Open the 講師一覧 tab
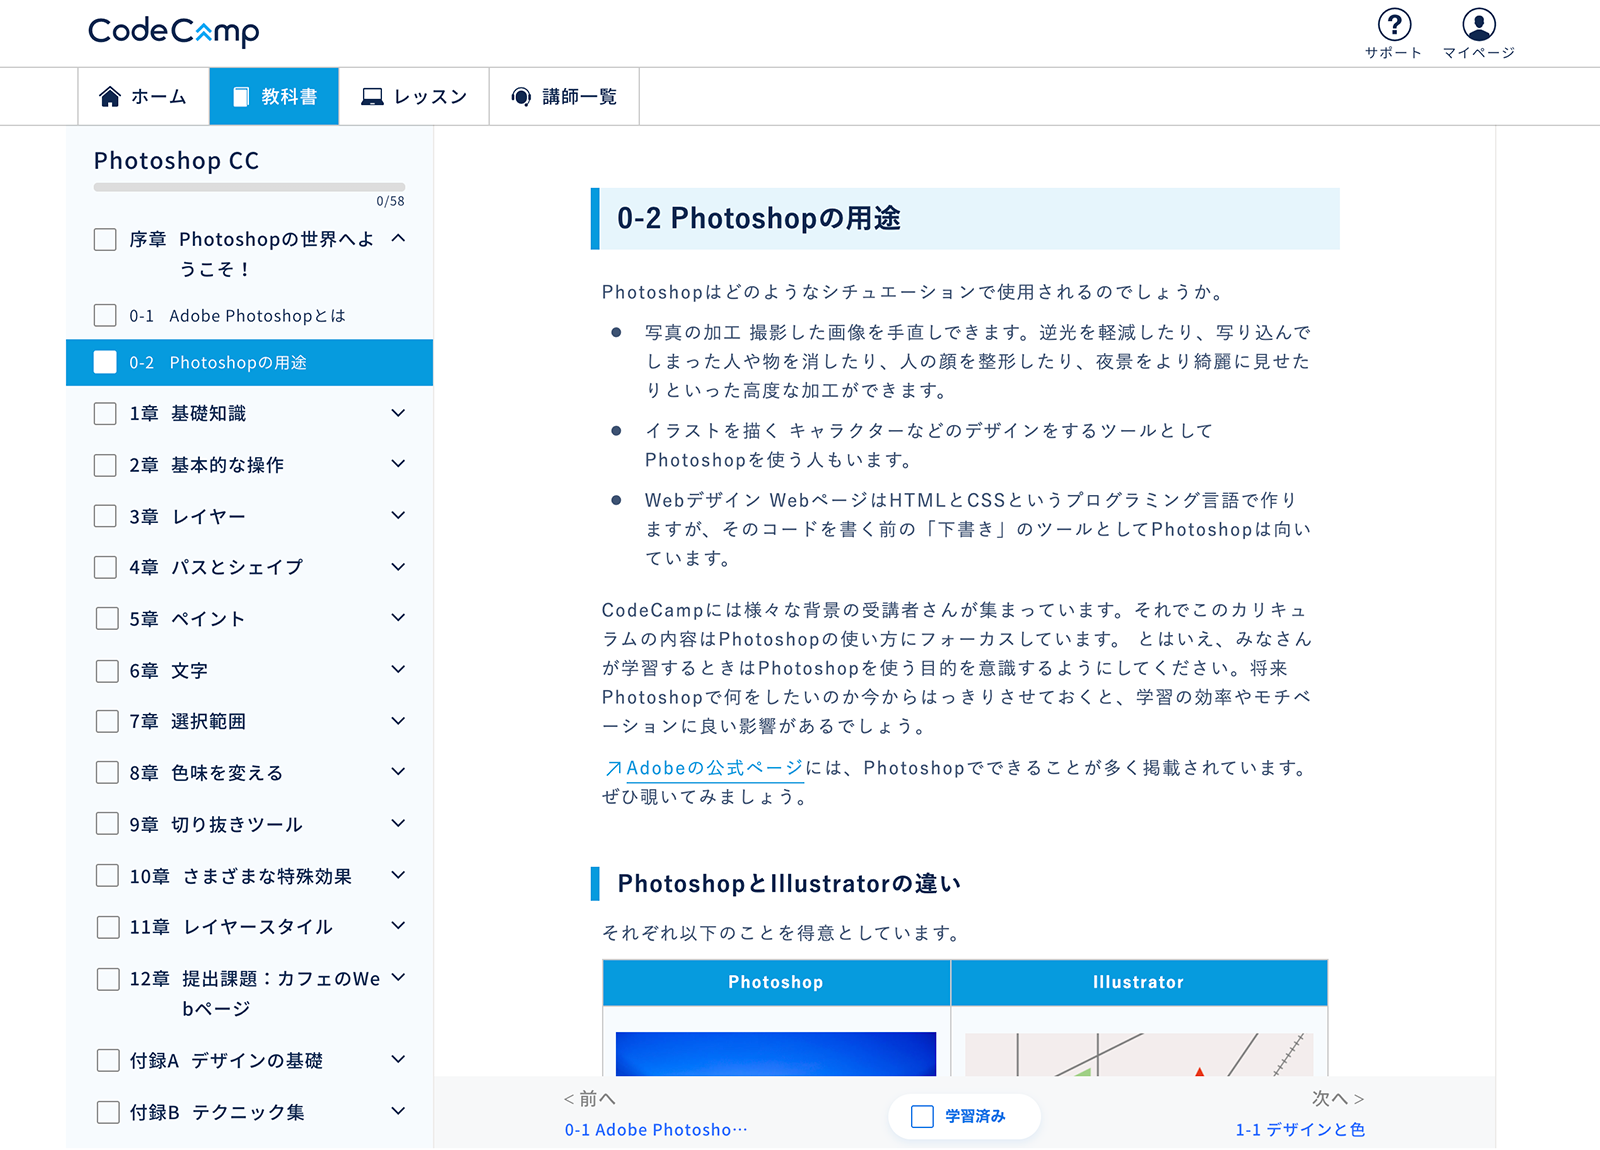 pos(564,96)
